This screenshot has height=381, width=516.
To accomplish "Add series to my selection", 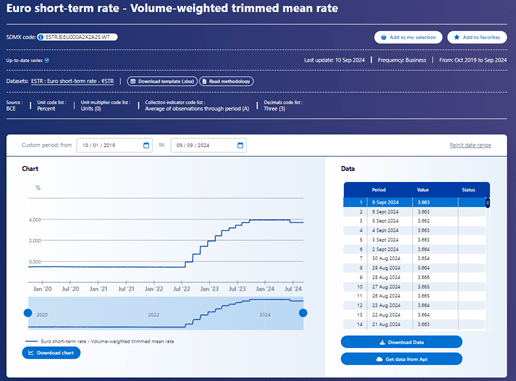I will click(x=408, y=37).
